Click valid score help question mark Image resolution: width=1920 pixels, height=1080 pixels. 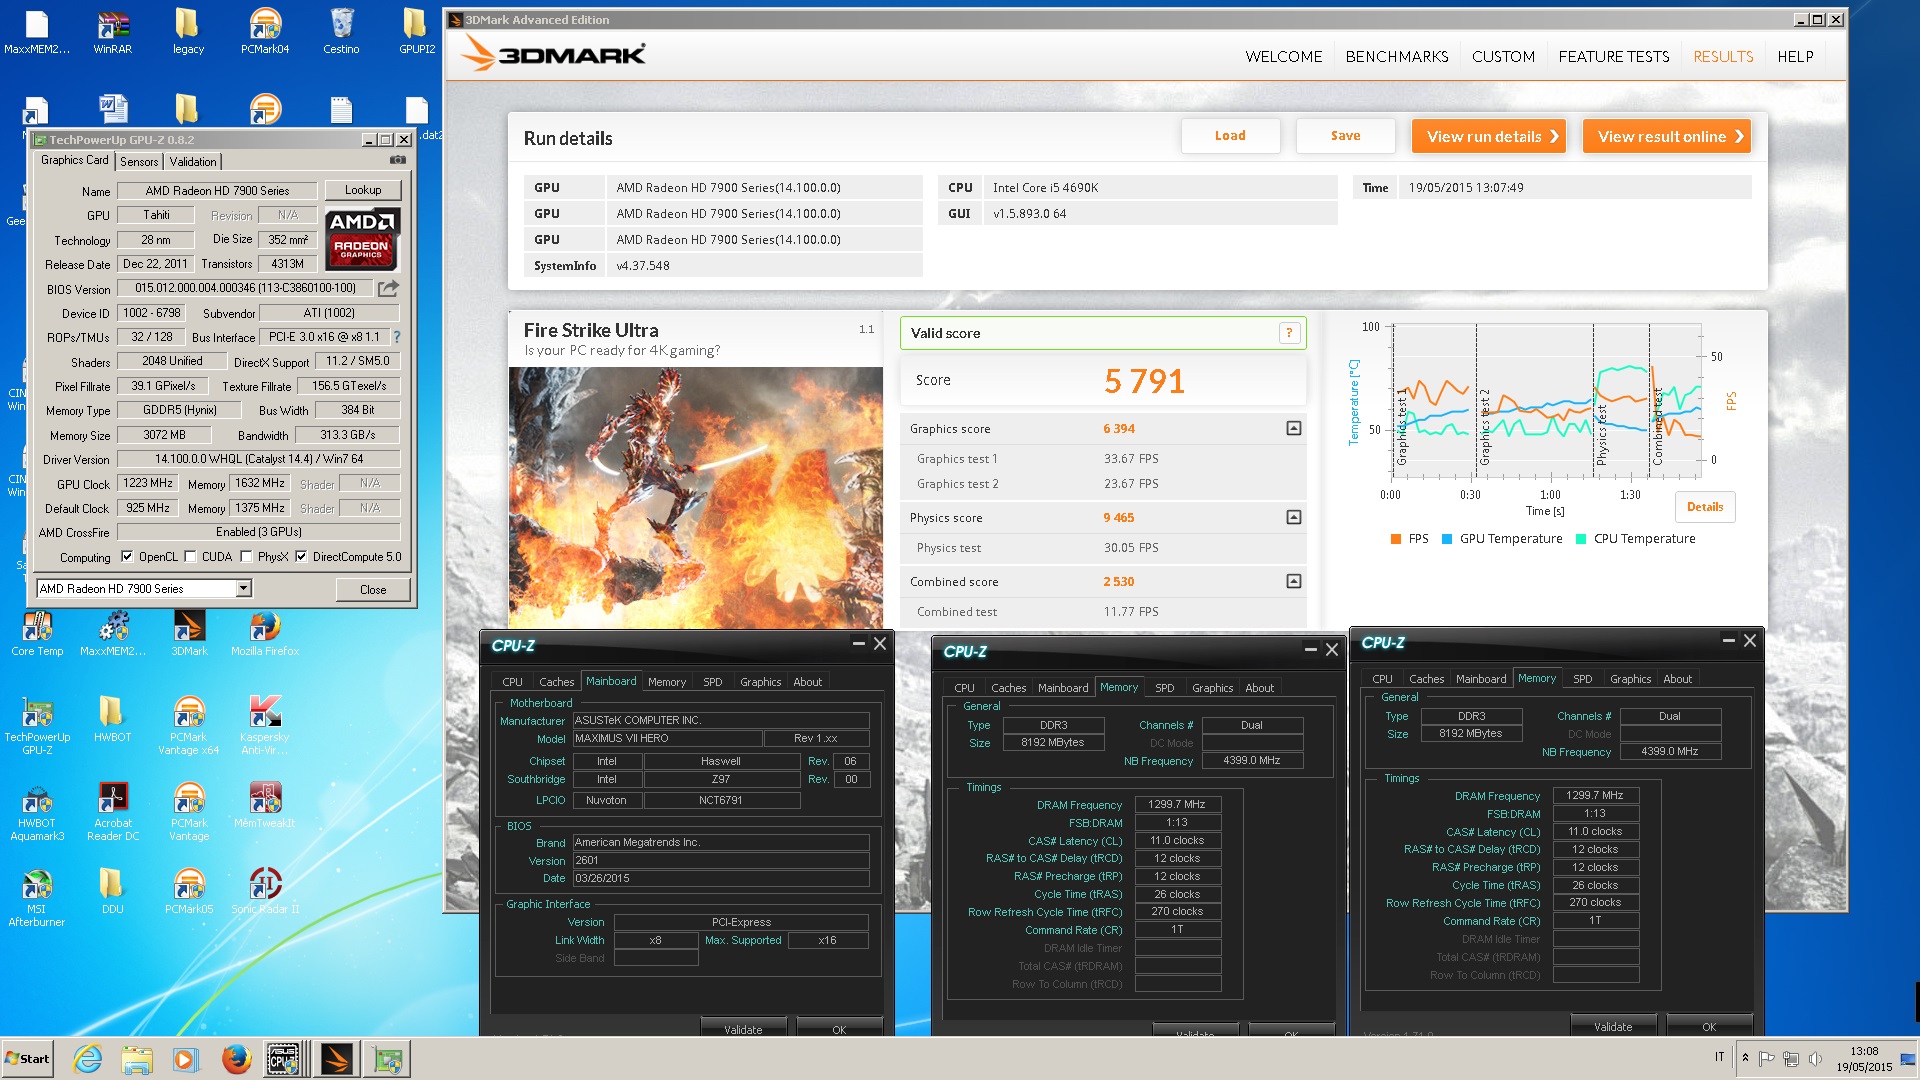[x=1289, y=333]
